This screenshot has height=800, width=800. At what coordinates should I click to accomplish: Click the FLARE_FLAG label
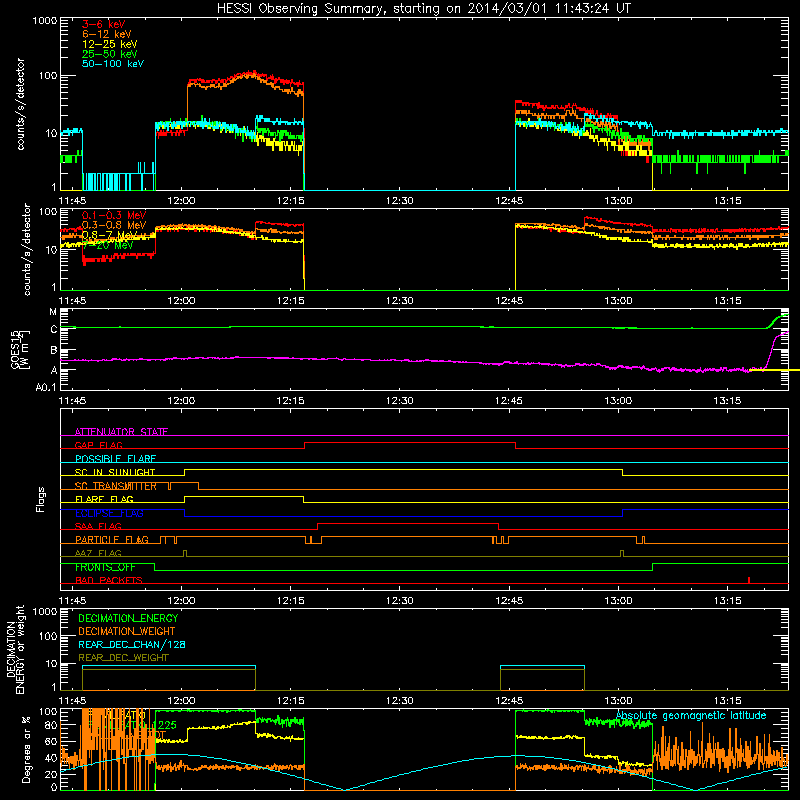104,499
